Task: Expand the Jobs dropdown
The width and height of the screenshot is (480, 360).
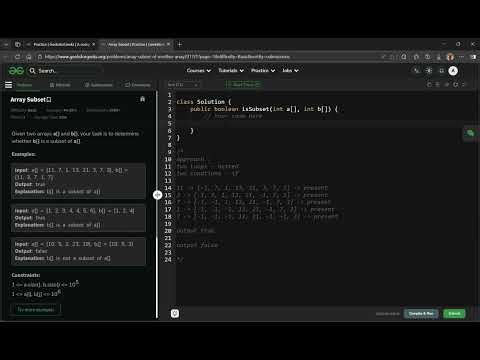Action: point(290,70)
